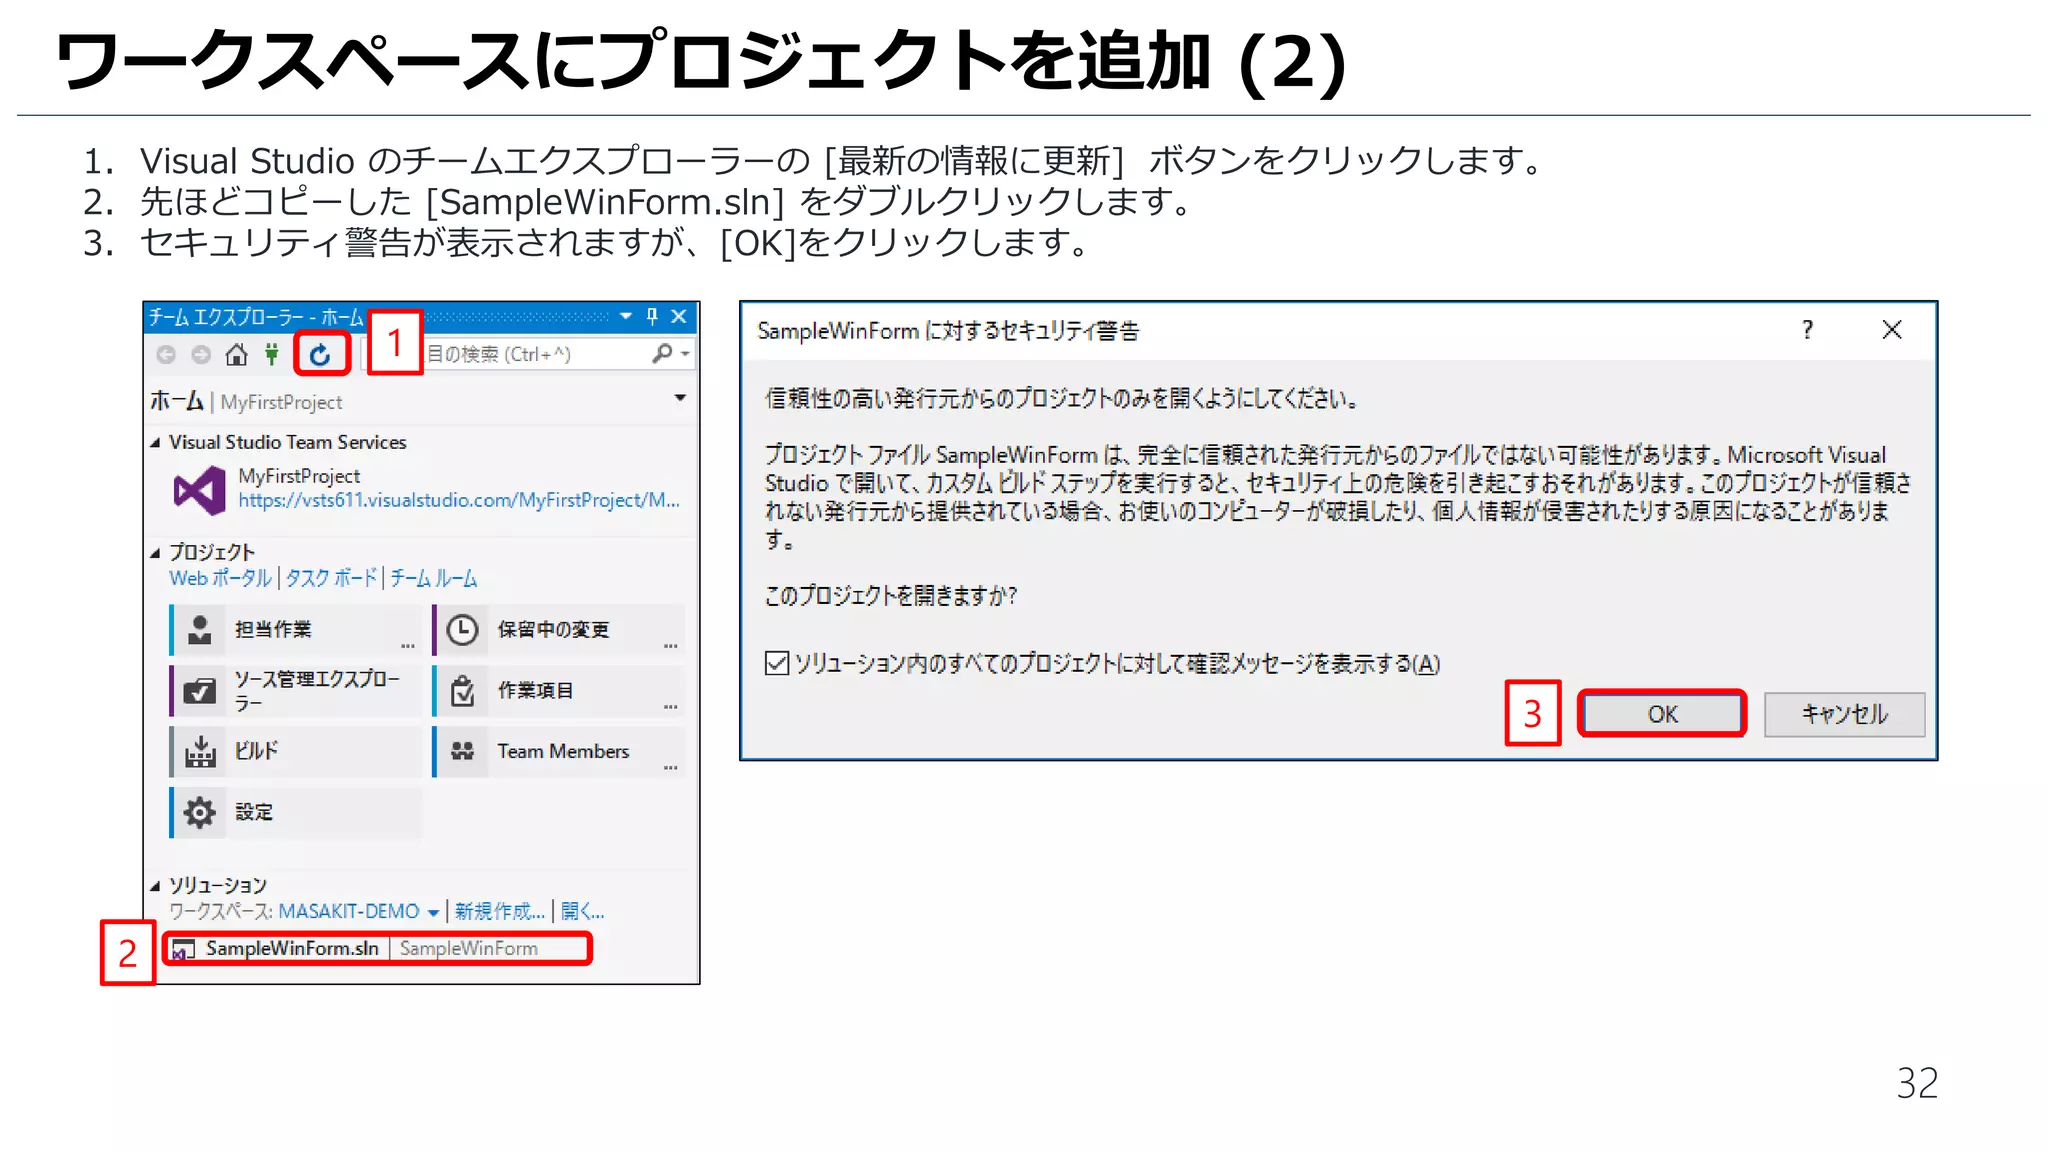Click the Visual Studio logo for MyFirstProject
Image resolution: width=2048 pixels, height=1152 pixels.
point(199,490)
